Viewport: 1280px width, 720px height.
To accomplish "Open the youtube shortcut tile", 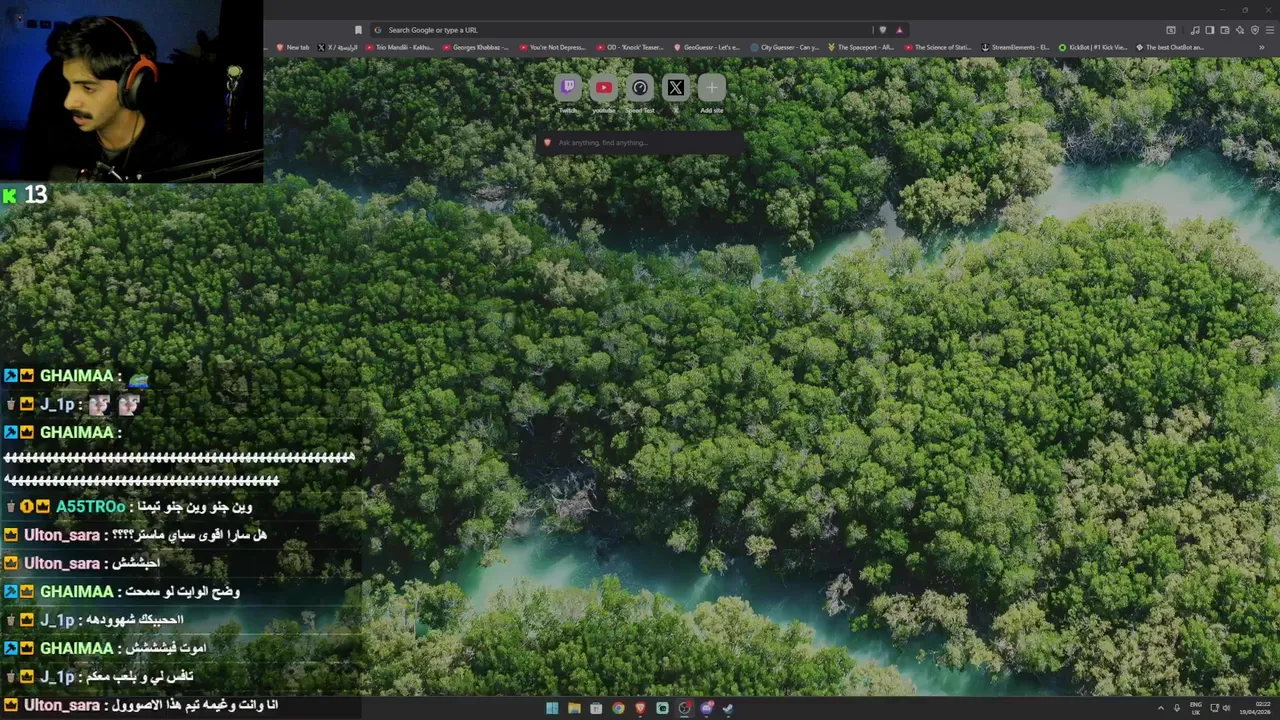I will (604, 88).
